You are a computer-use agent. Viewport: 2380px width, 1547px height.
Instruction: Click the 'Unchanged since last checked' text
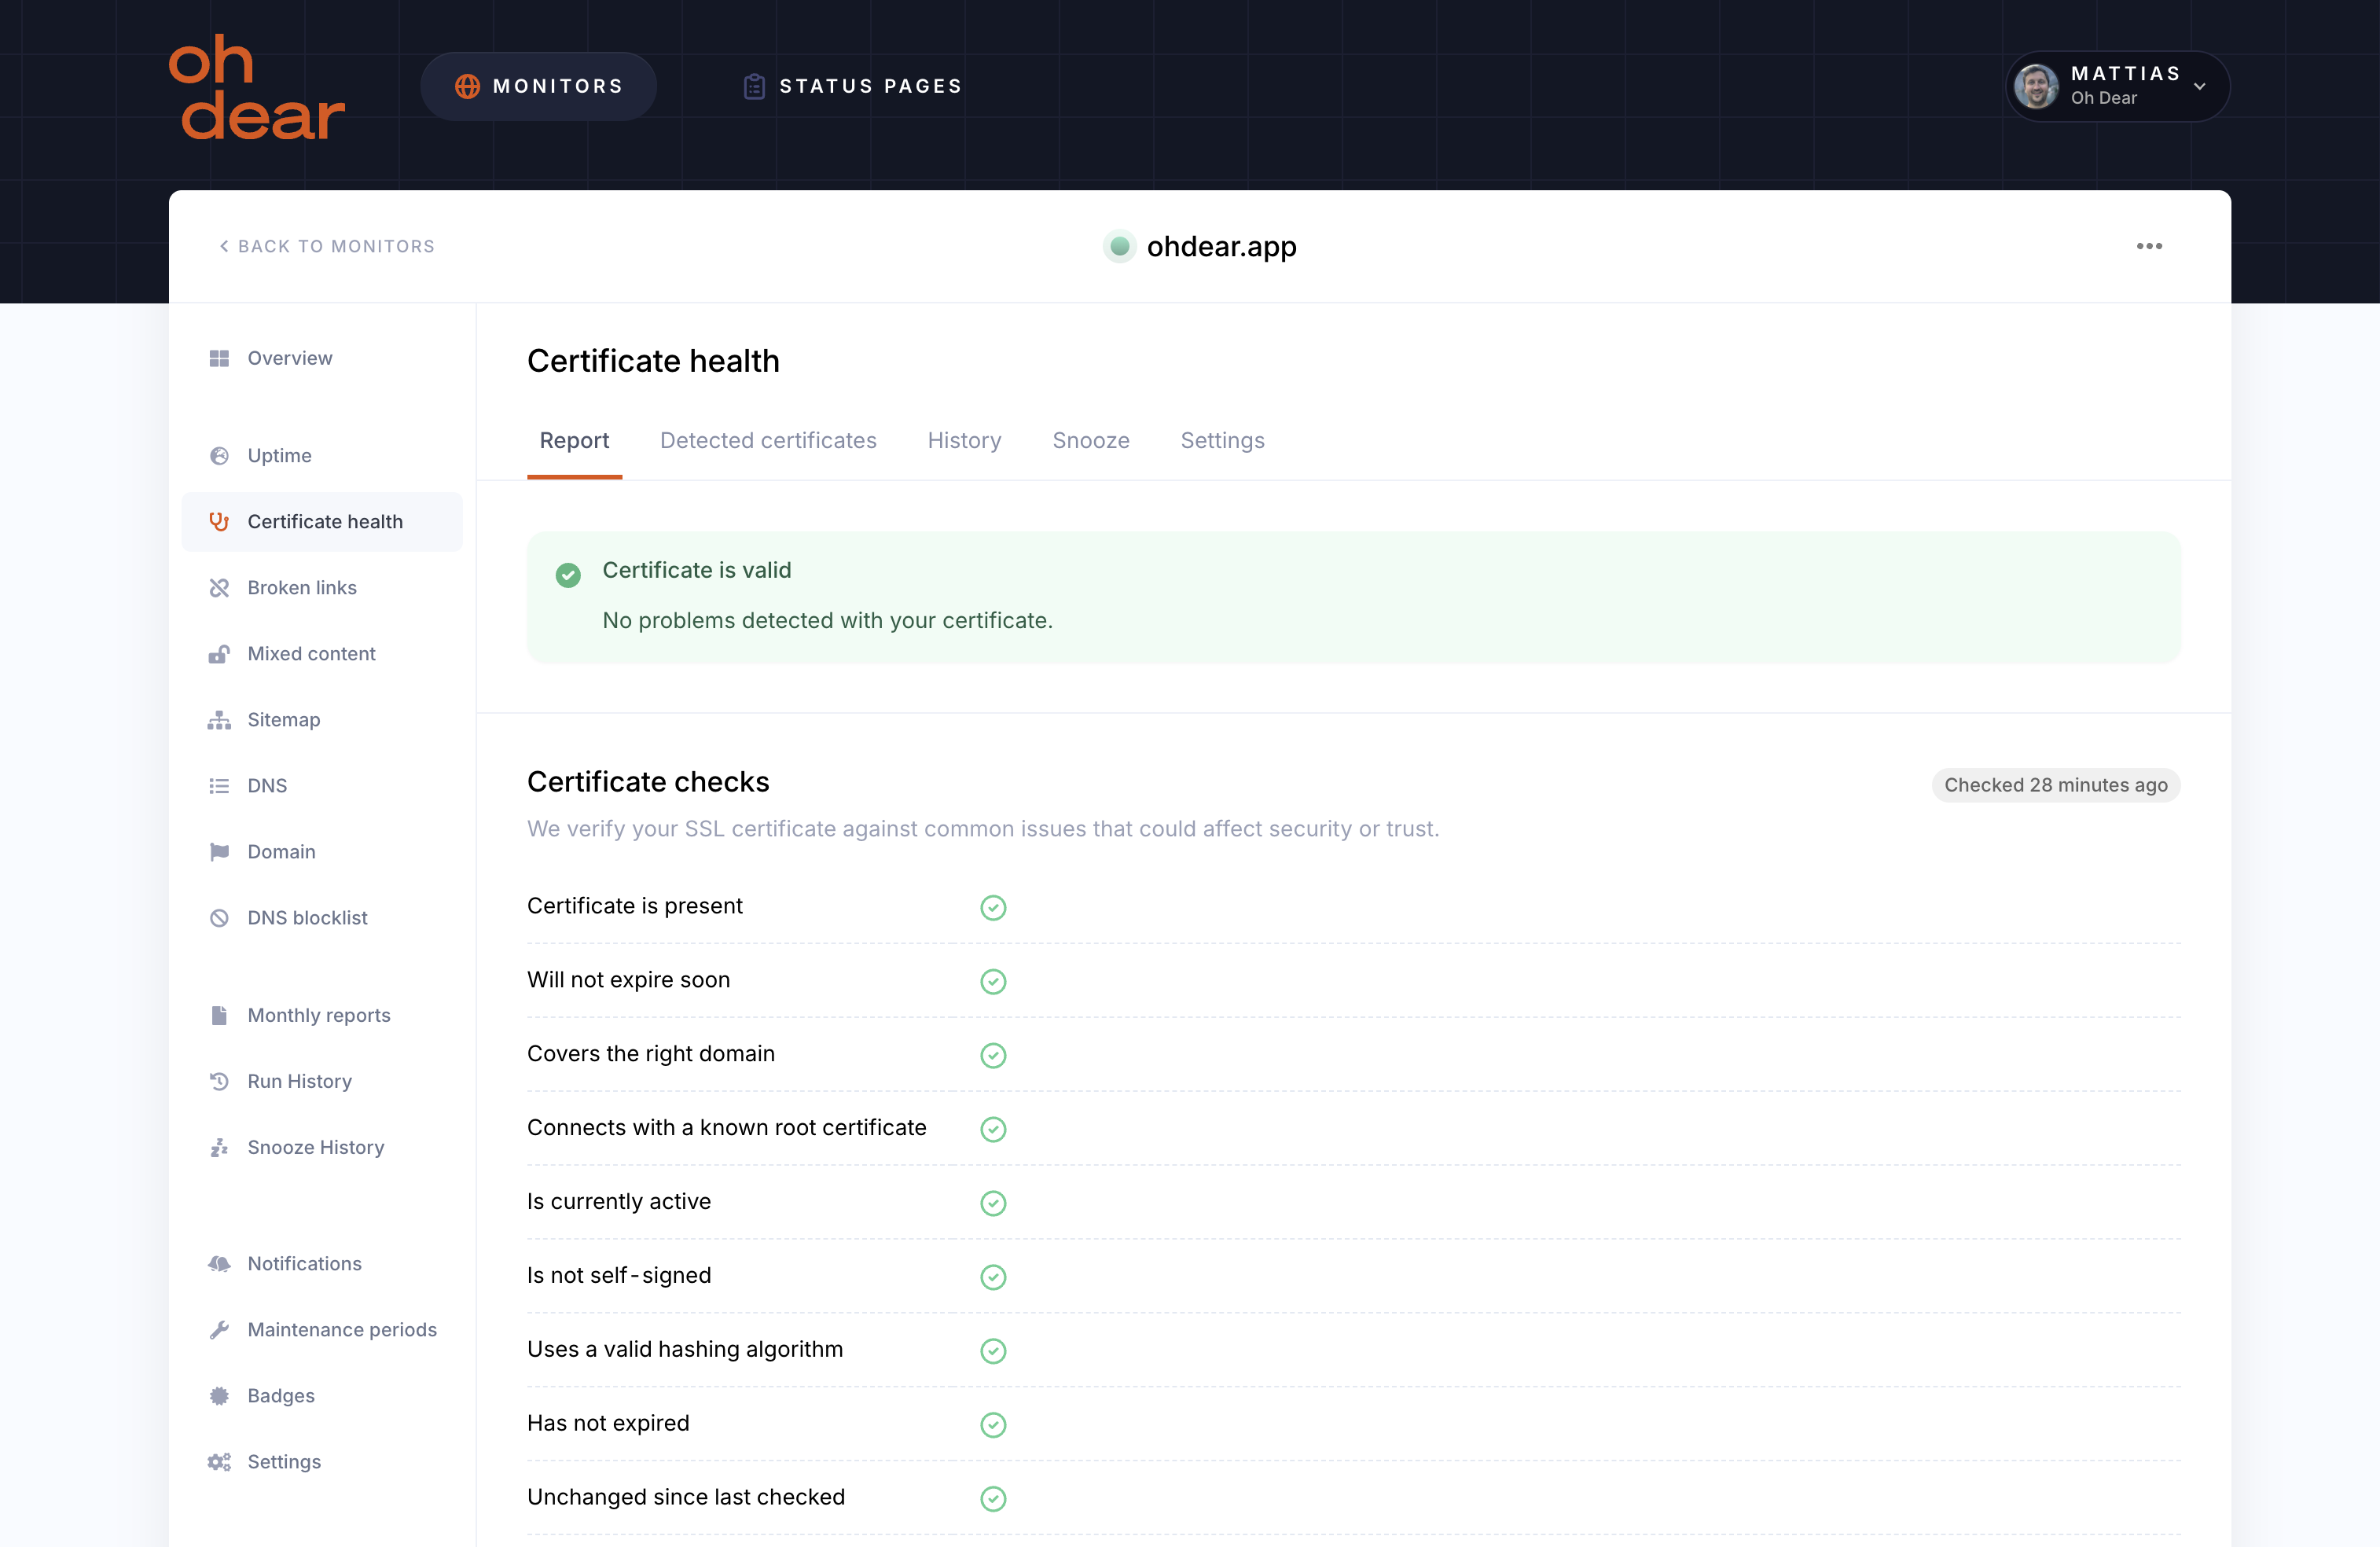pos(686,1498)
